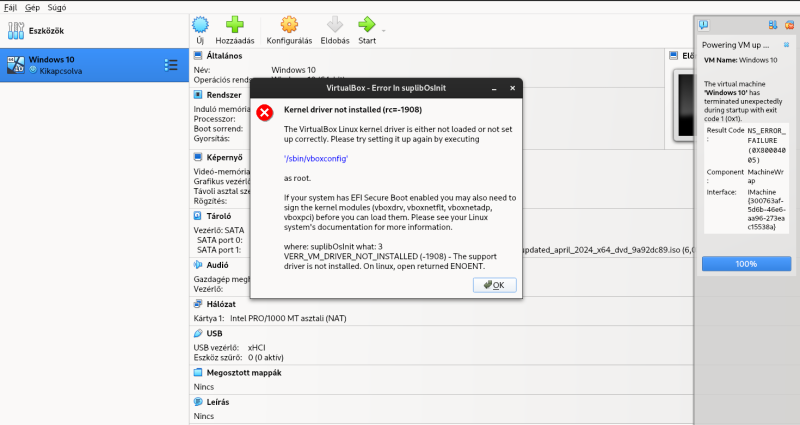Click the USB section icon
This screenshot has width=800, height=425.
tap(198, 333)
